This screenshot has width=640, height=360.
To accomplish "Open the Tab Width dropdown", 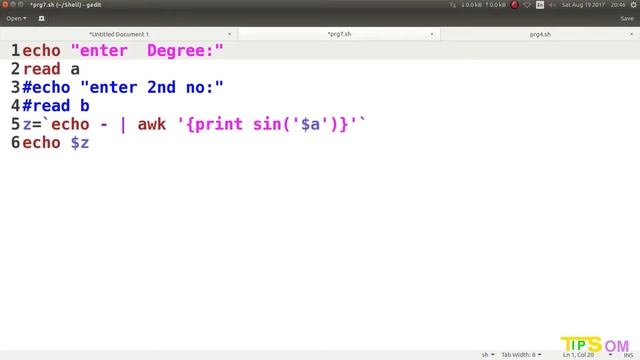I will click(x=521, y=355).
